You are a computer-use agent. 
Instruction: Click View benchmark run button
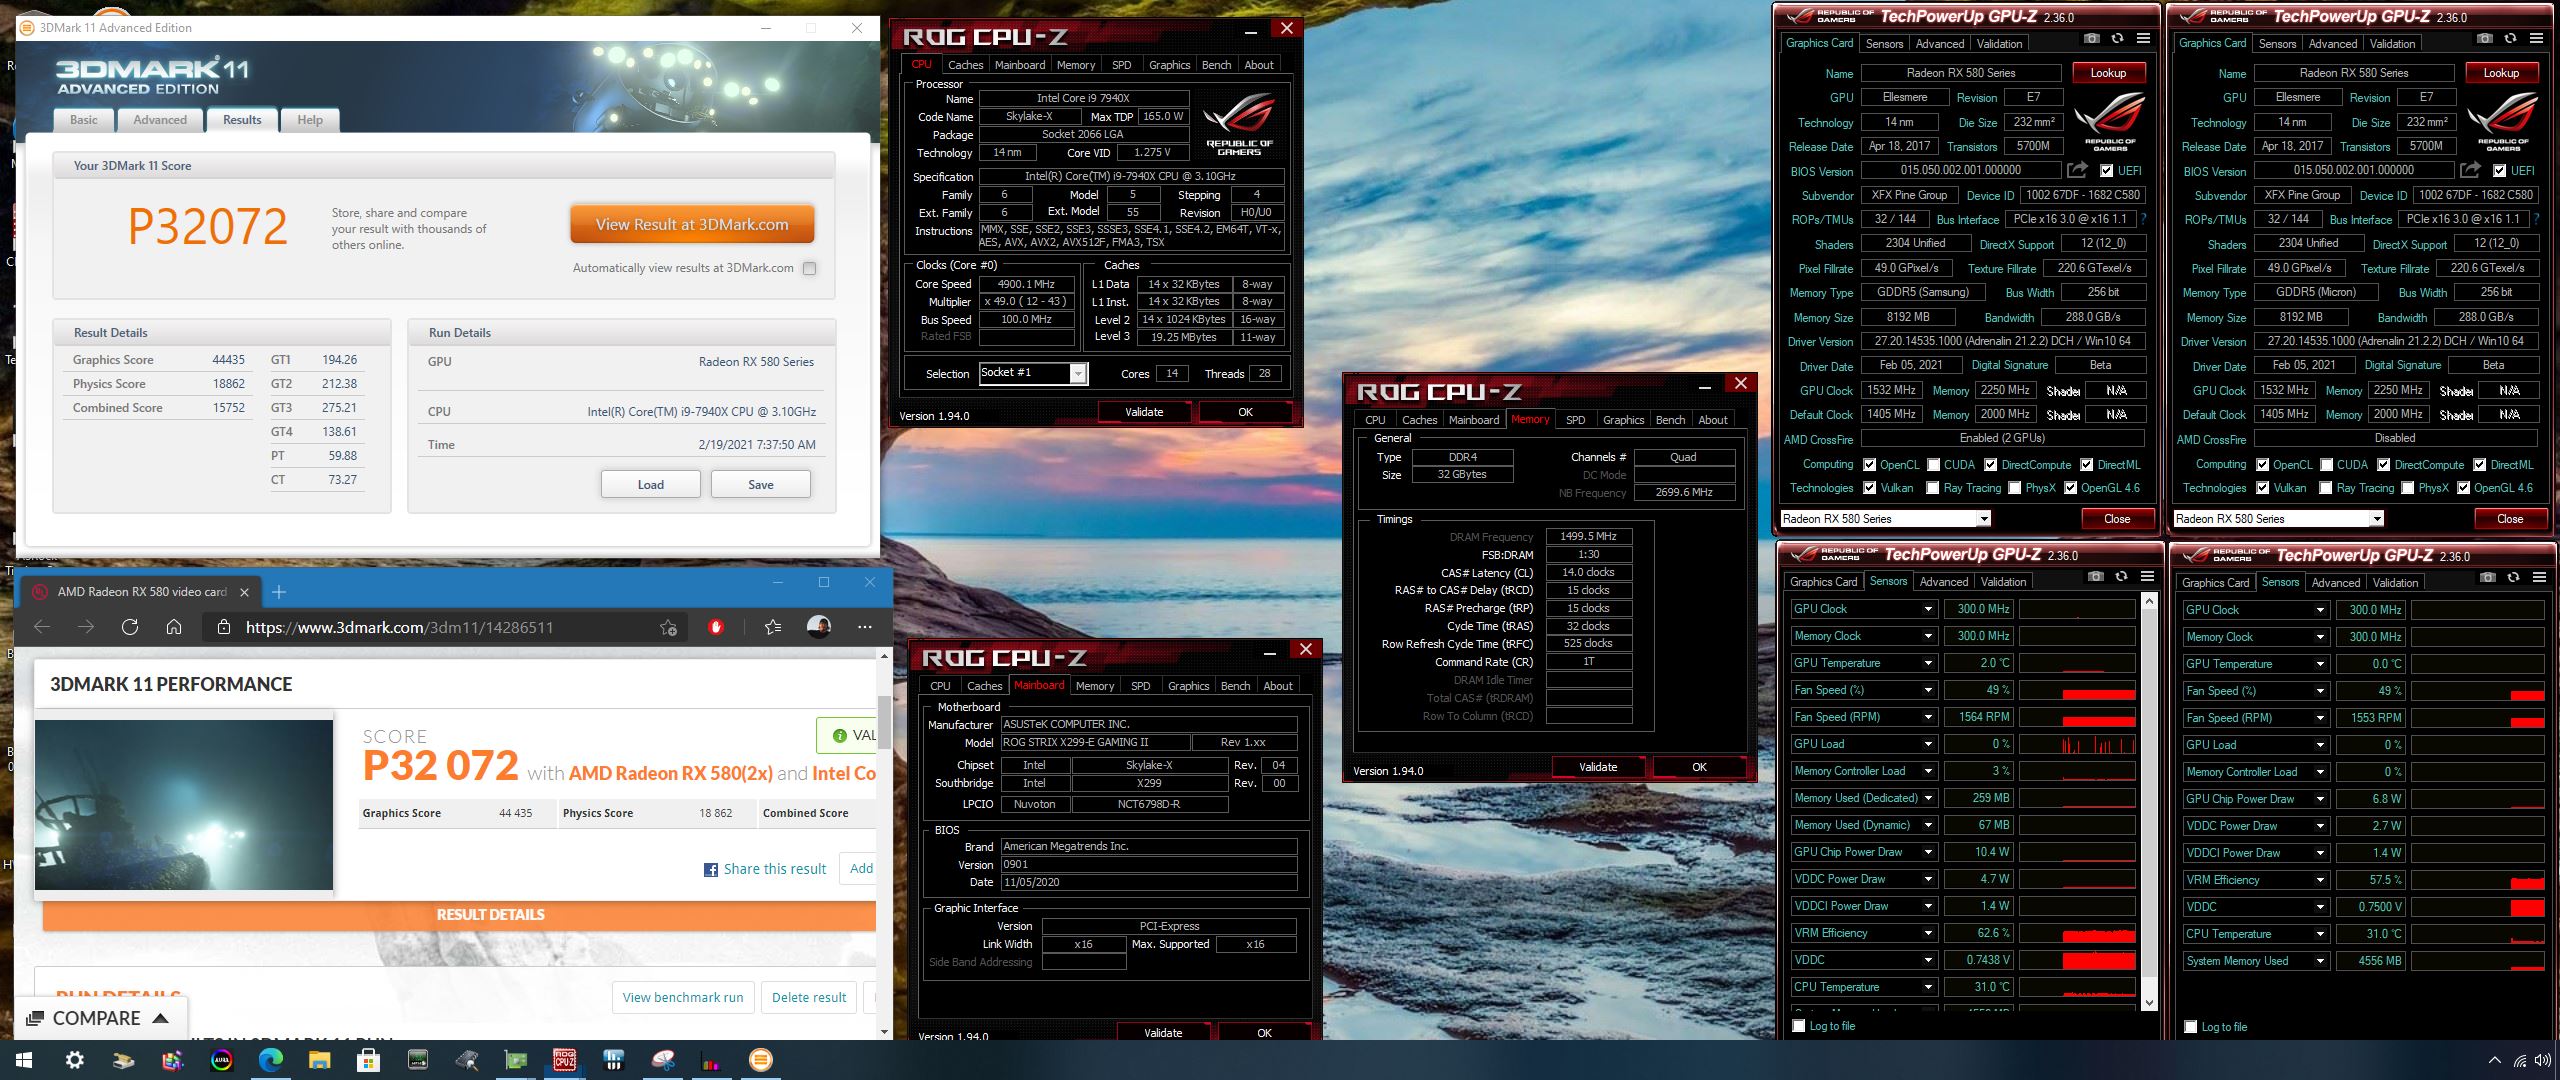tap(683, 997)
